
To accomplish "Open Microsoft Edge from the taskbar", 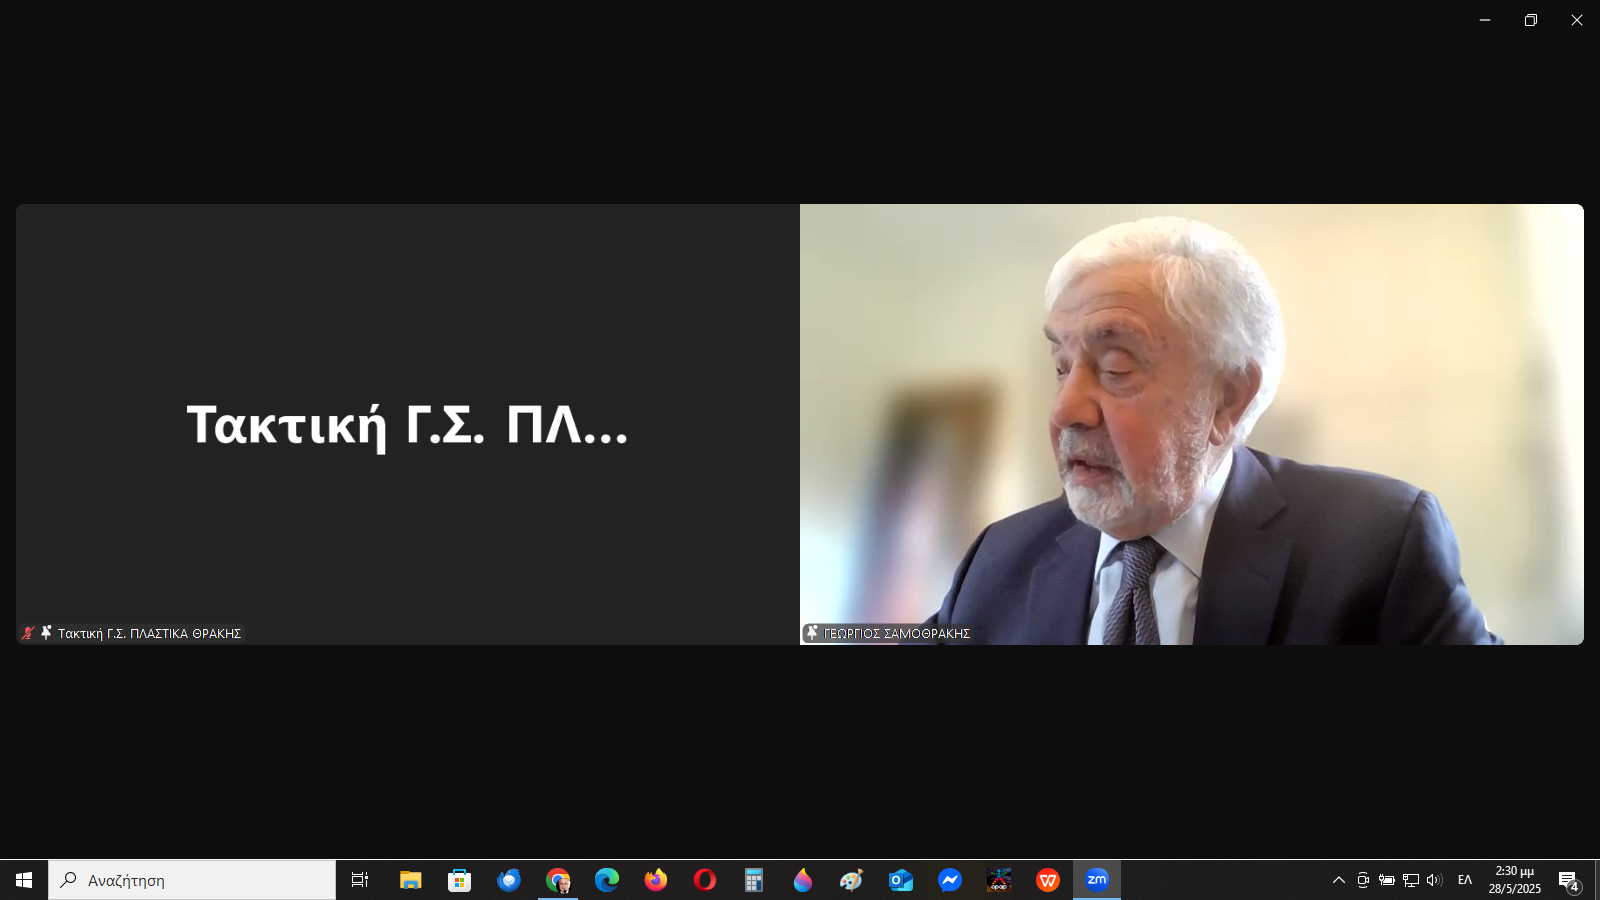I will coord(607,880).
